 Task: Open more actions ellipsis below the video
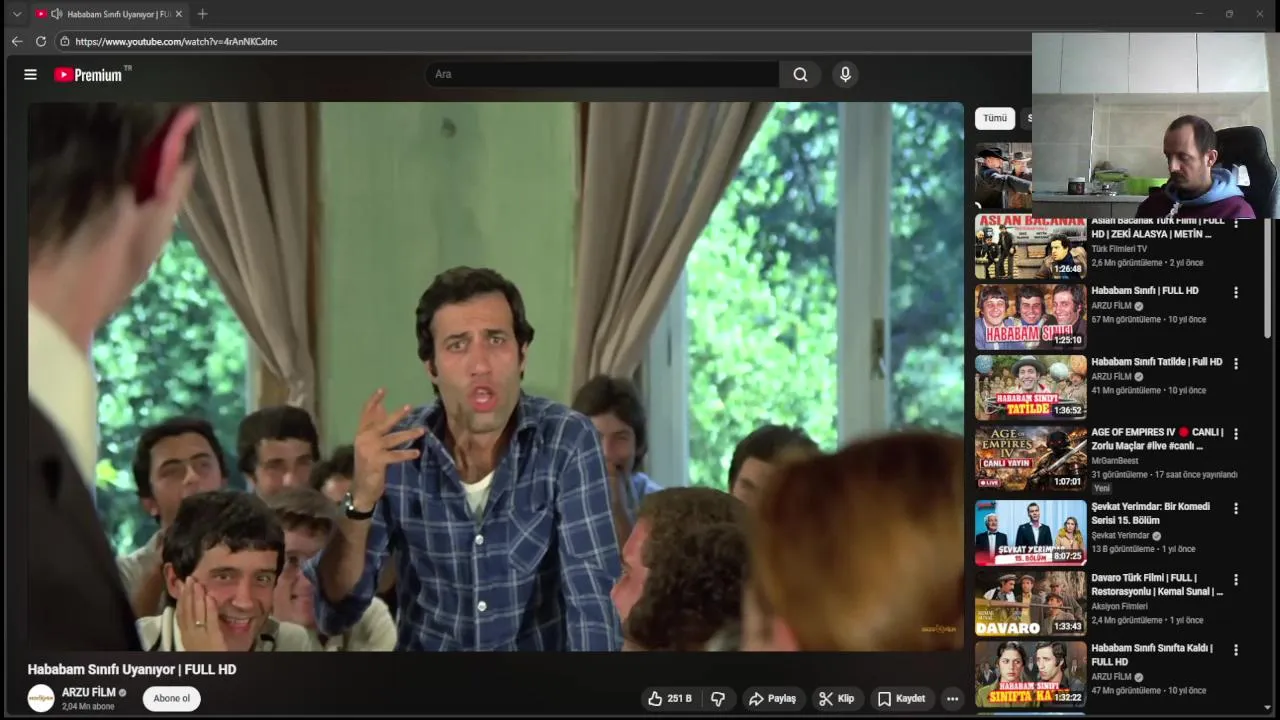point(952,699)
